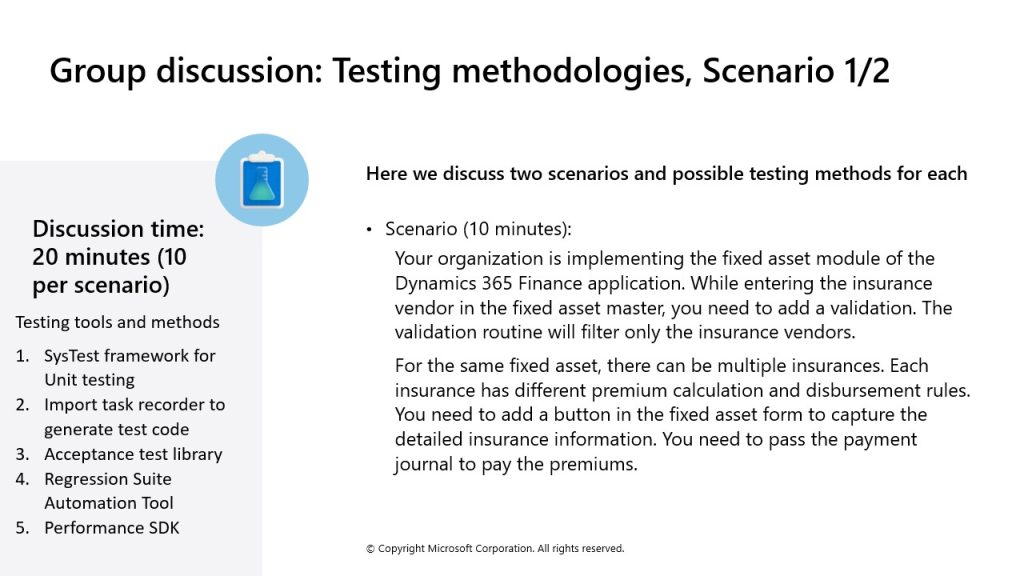
Task: Click 'Dynamics 365 Finance application' text
Action: coord(540,283)
